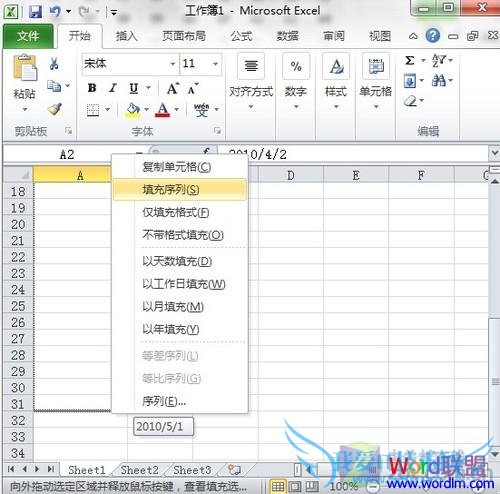
Task: Open the font size dropdown 11
Action: pyautogui.click(x=216, y=63)
